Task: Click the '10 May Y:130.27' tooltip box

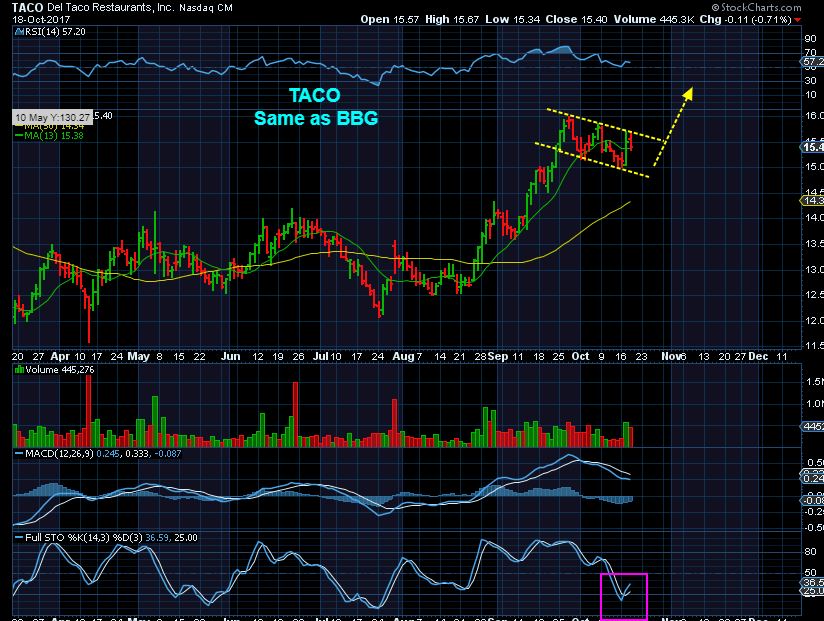Action: (x=53, y=117)
